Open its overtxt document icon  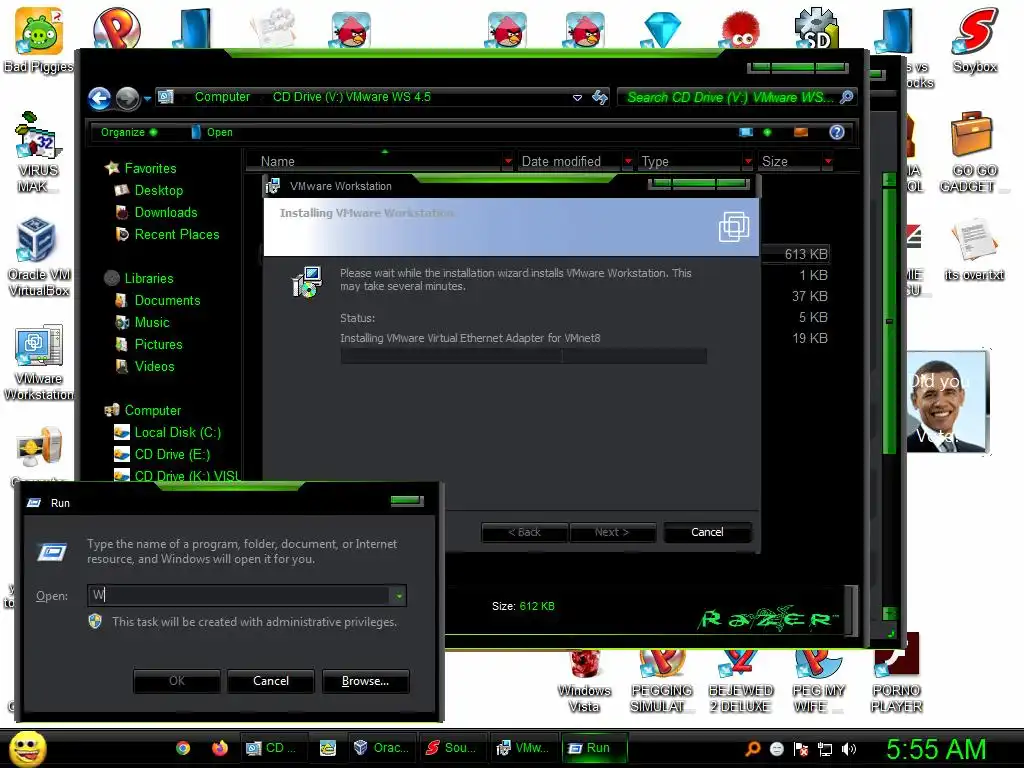click(x=974, y=249)
